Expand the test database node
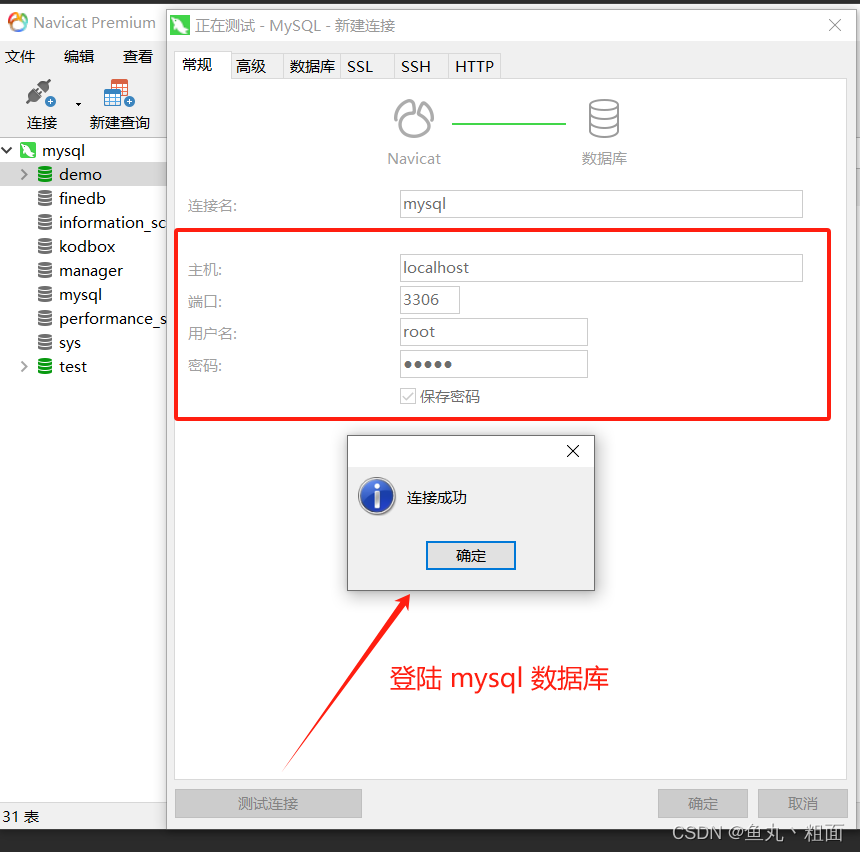 click(24, 366)
